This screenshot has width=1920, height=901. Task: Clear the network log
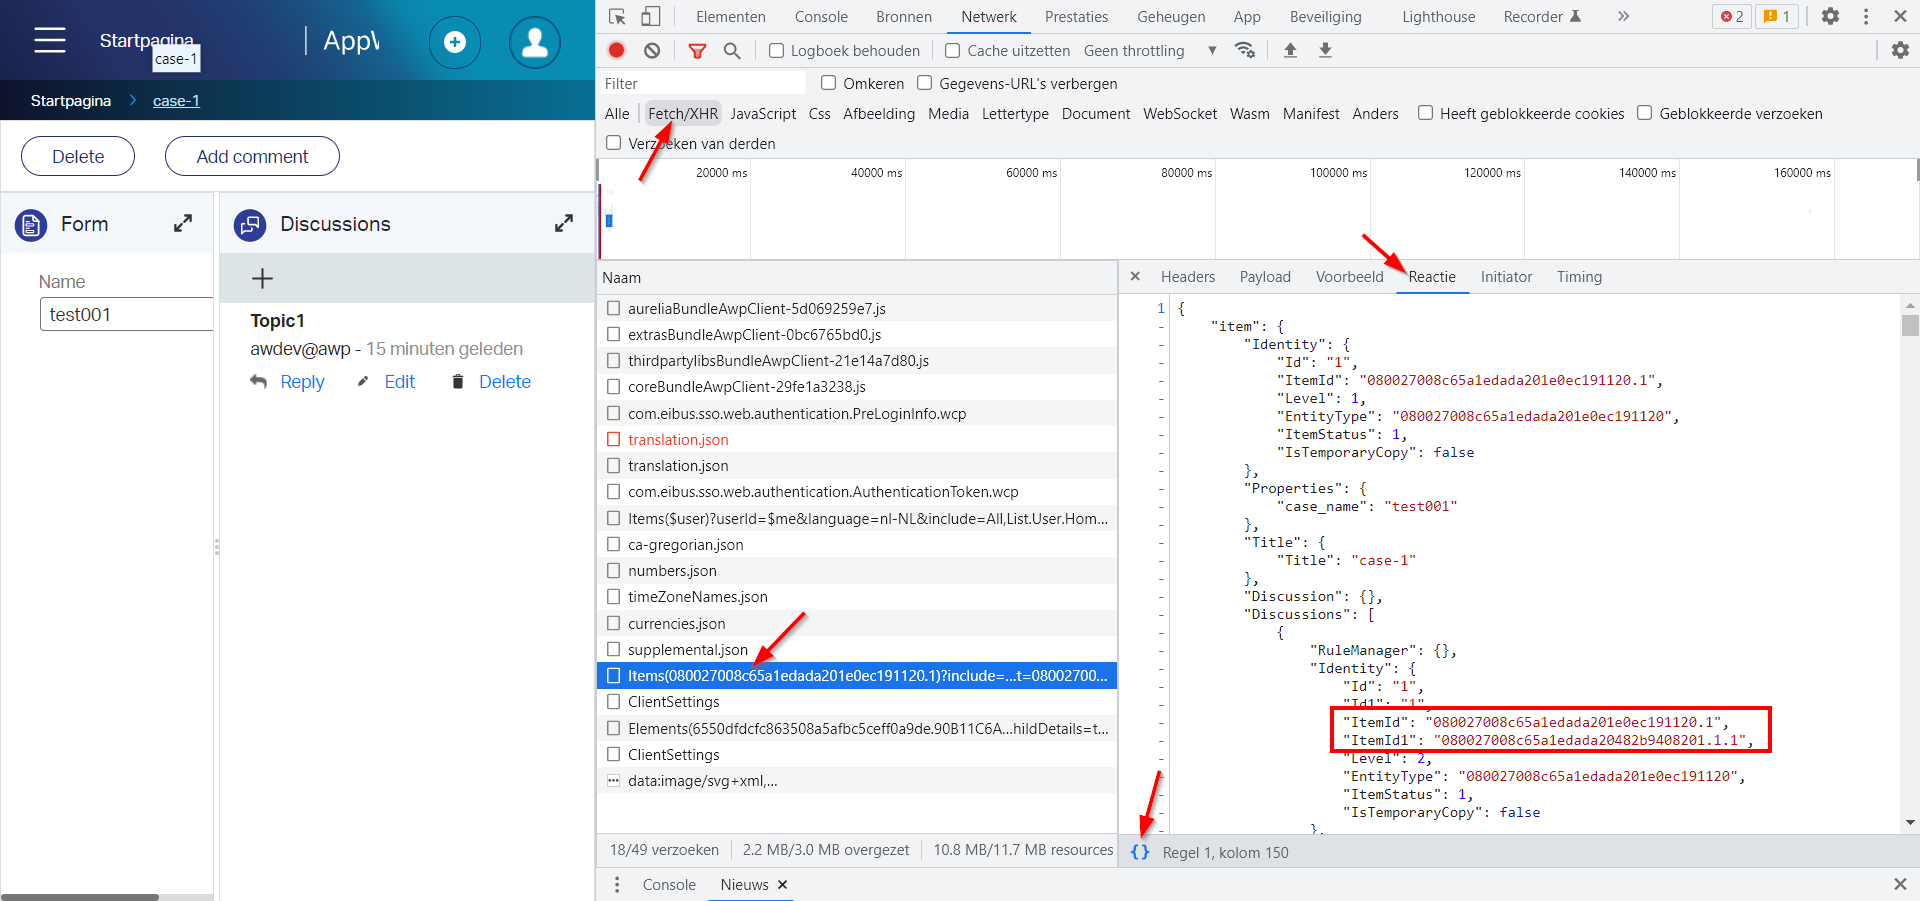pos(652,50)
